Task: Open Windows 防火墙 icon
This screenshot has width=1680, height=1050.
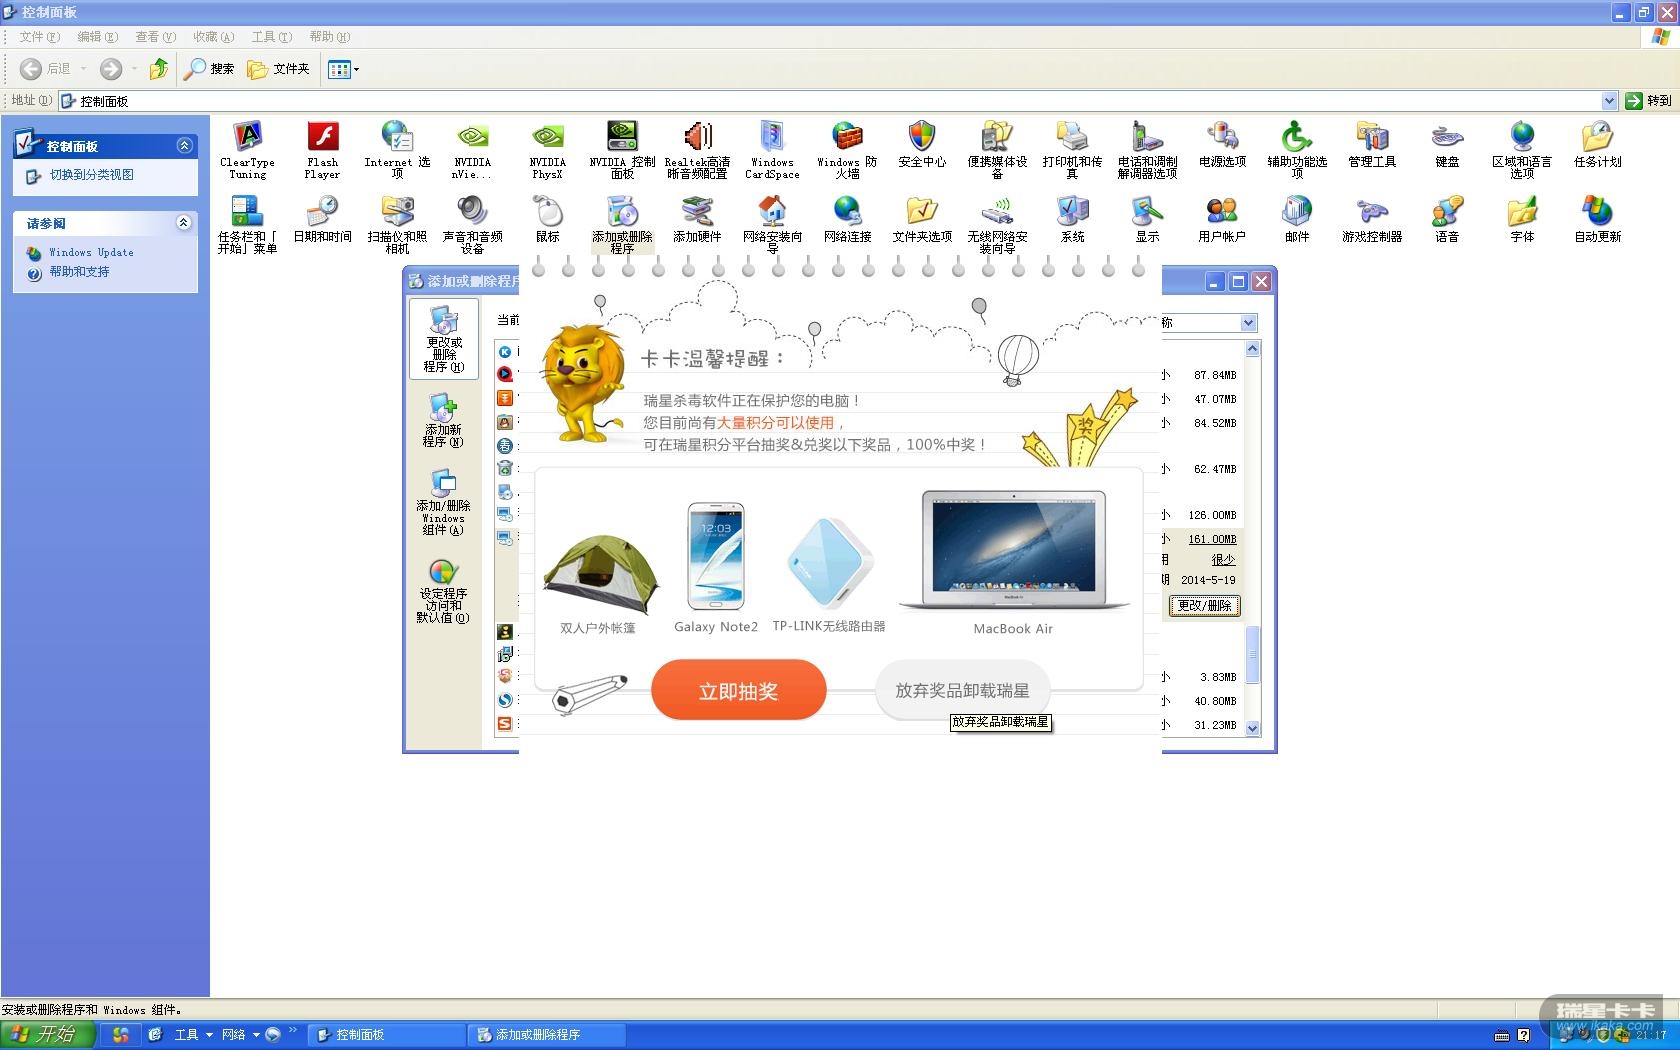Action: [x=847, y=149]
